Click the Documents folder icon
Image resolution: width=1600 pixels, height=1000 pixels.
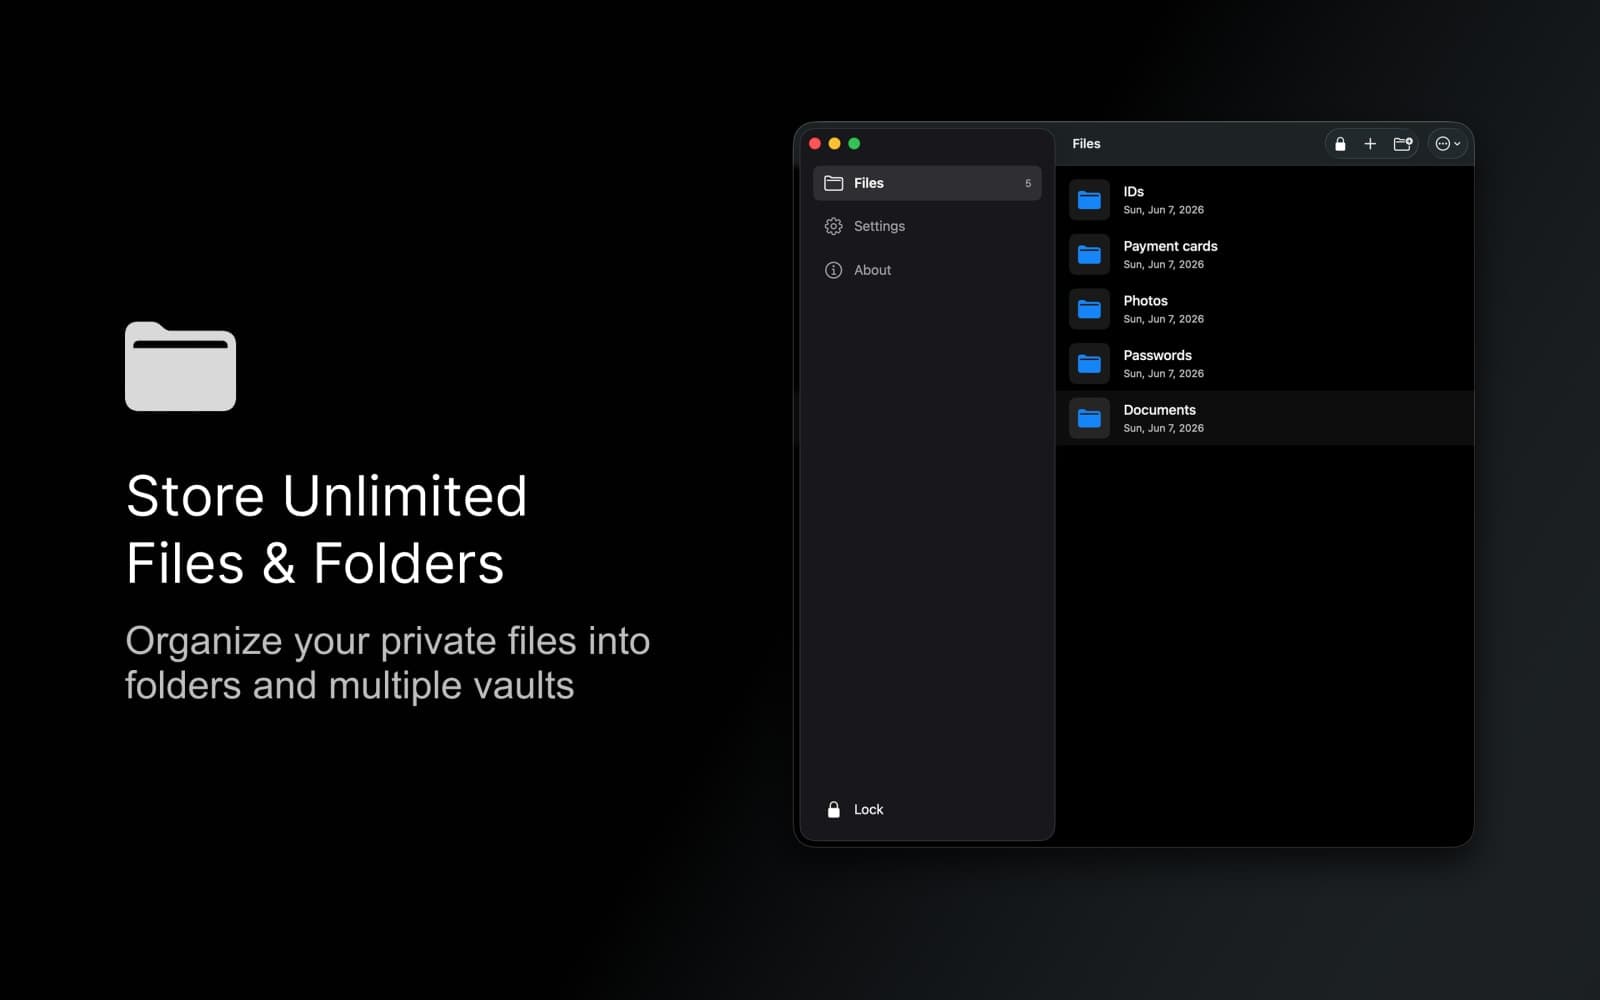[1089, 418]
